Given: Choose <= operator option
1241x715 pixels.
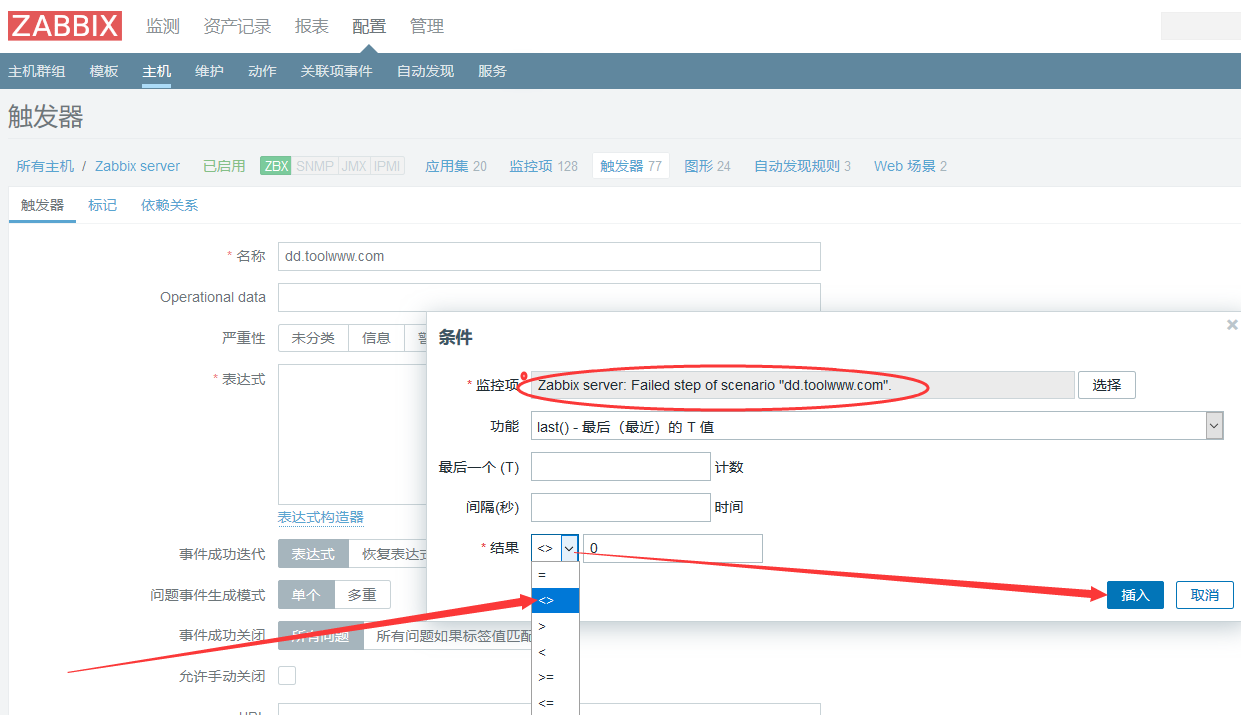Looking at the screenshot, I should pyautogui.click(x=555, y=703).
